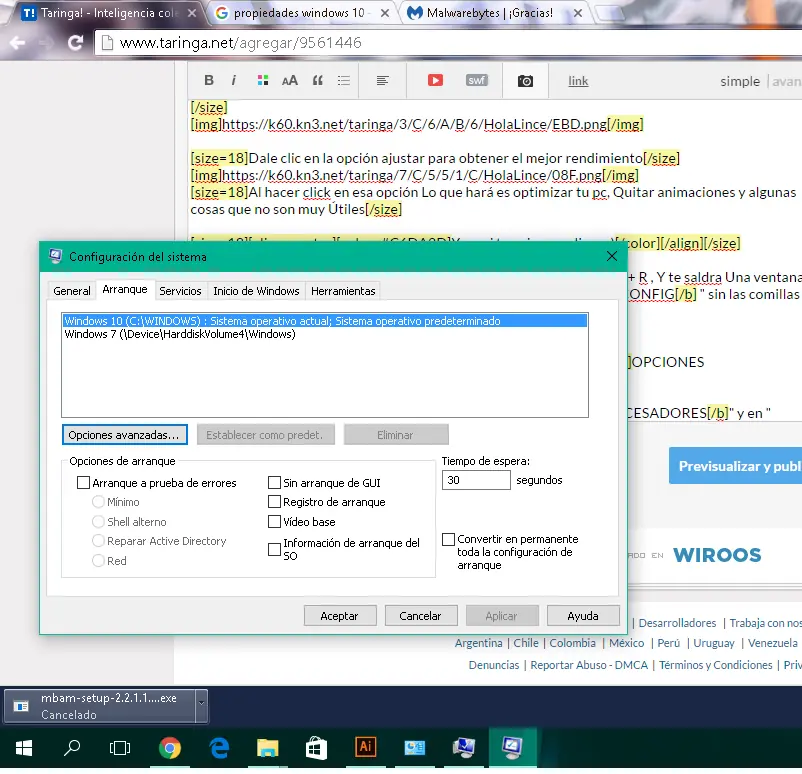
Task: Reload the Taringa page
Action: [x=76, y=43]
